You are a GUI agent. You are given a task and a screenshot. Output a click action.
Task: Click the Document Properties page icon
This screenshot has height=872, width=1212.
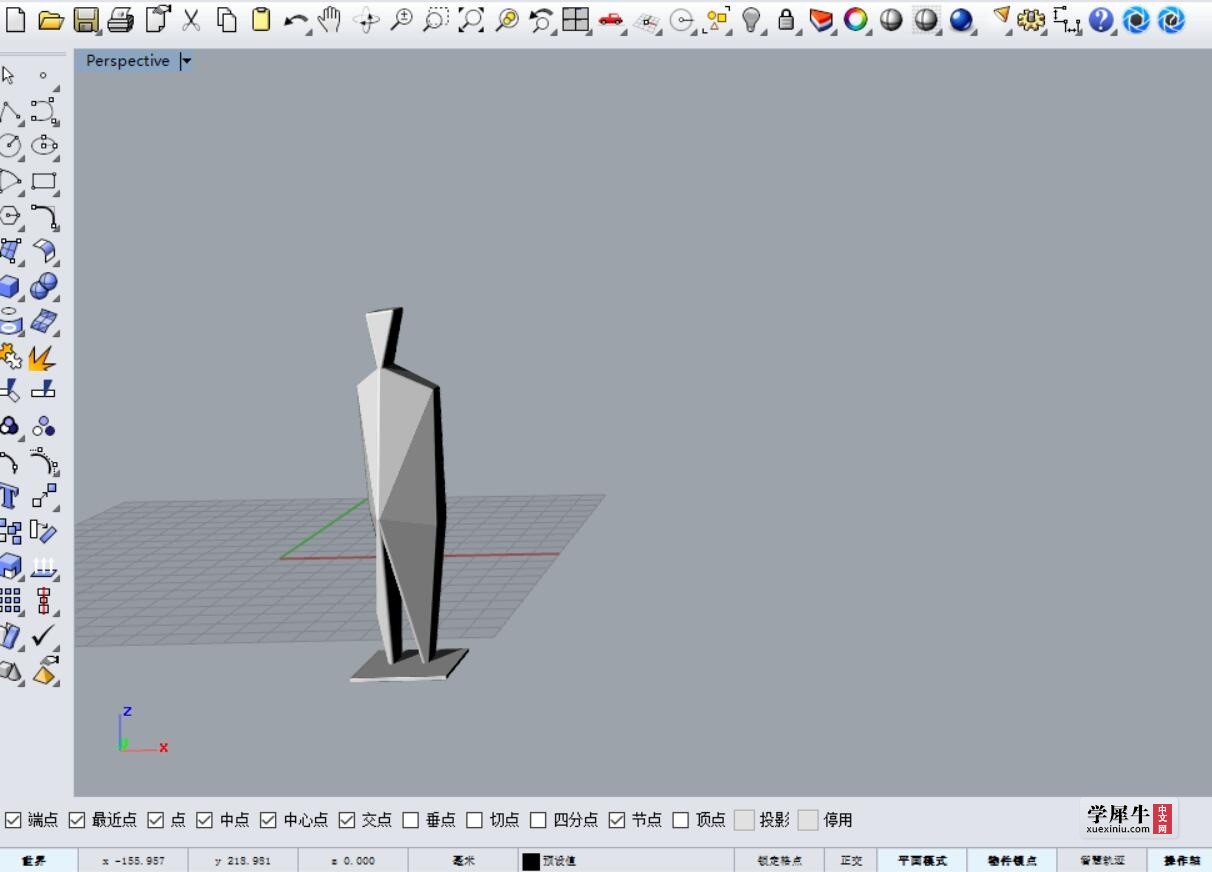coord(157,19)
